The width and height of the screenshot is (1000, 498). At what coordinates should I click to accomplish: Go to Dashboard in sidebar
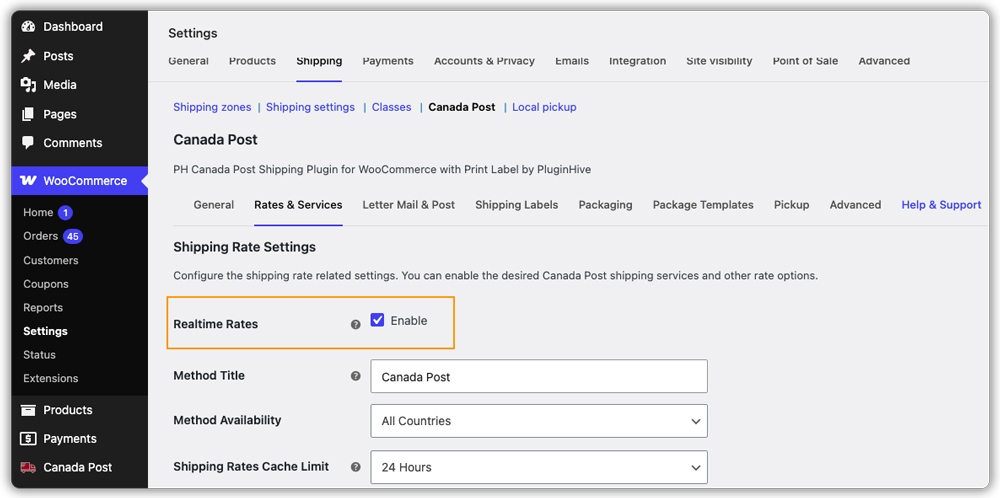tap(73, 27)
